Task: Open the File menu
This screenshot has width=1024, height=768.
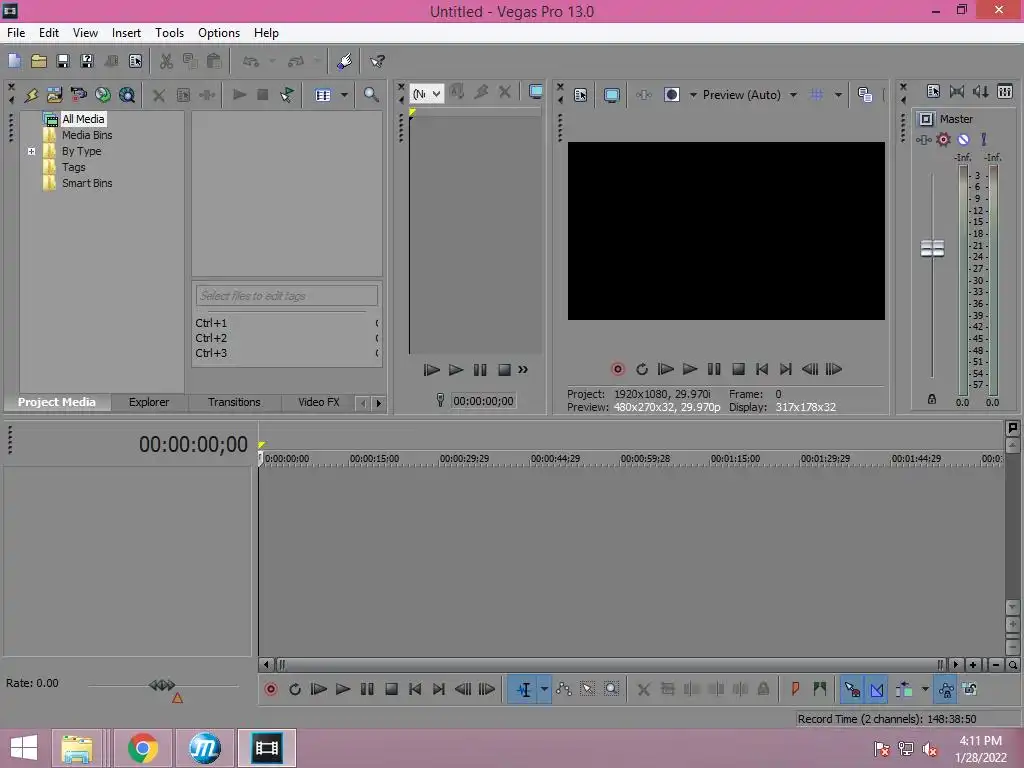Action: 16,33
